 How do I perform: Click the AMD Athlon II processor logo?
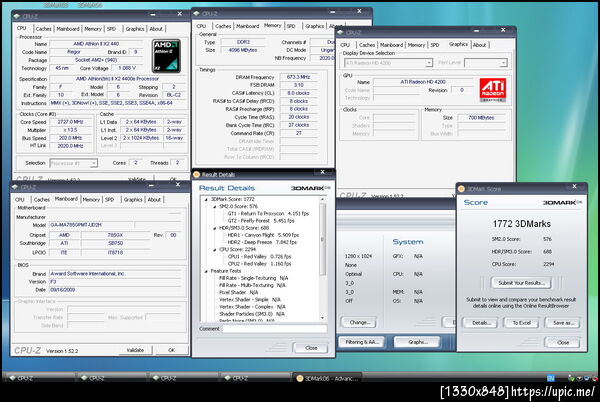(166, 56)
